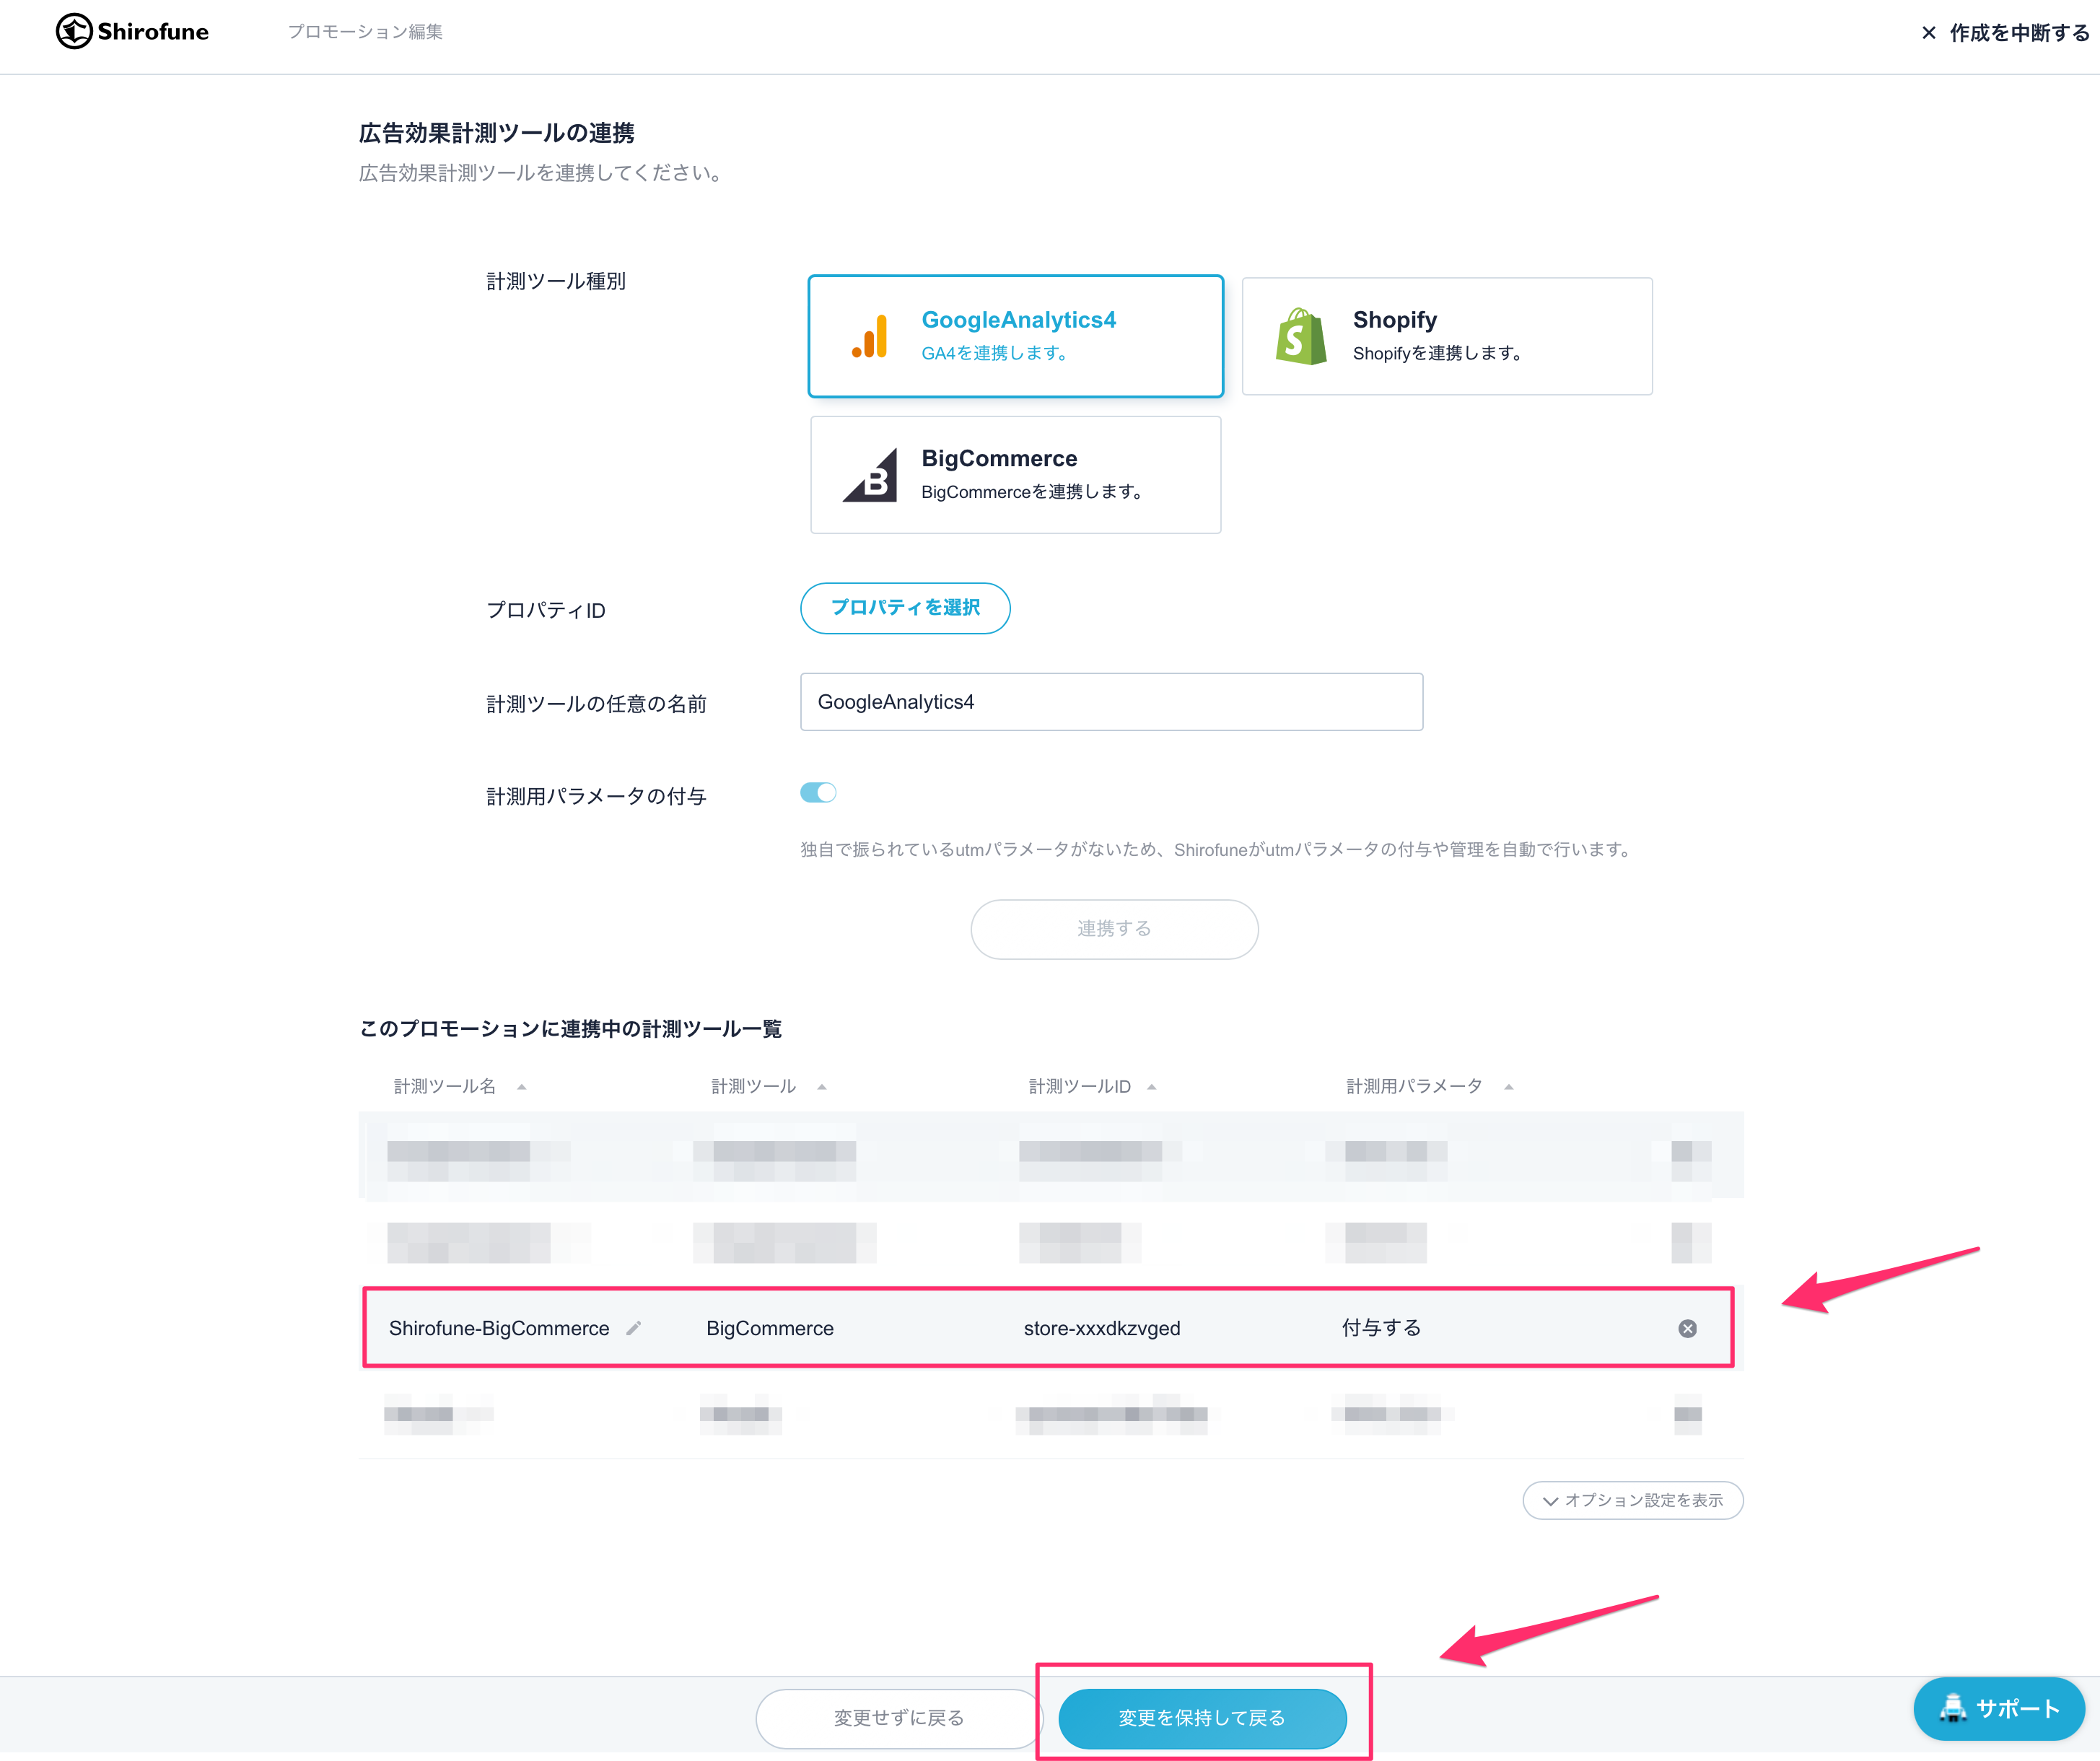Toggle the 計測用パラメータの付与 switch
Screen dimensions: 2100x1761
tap(818, 793)
